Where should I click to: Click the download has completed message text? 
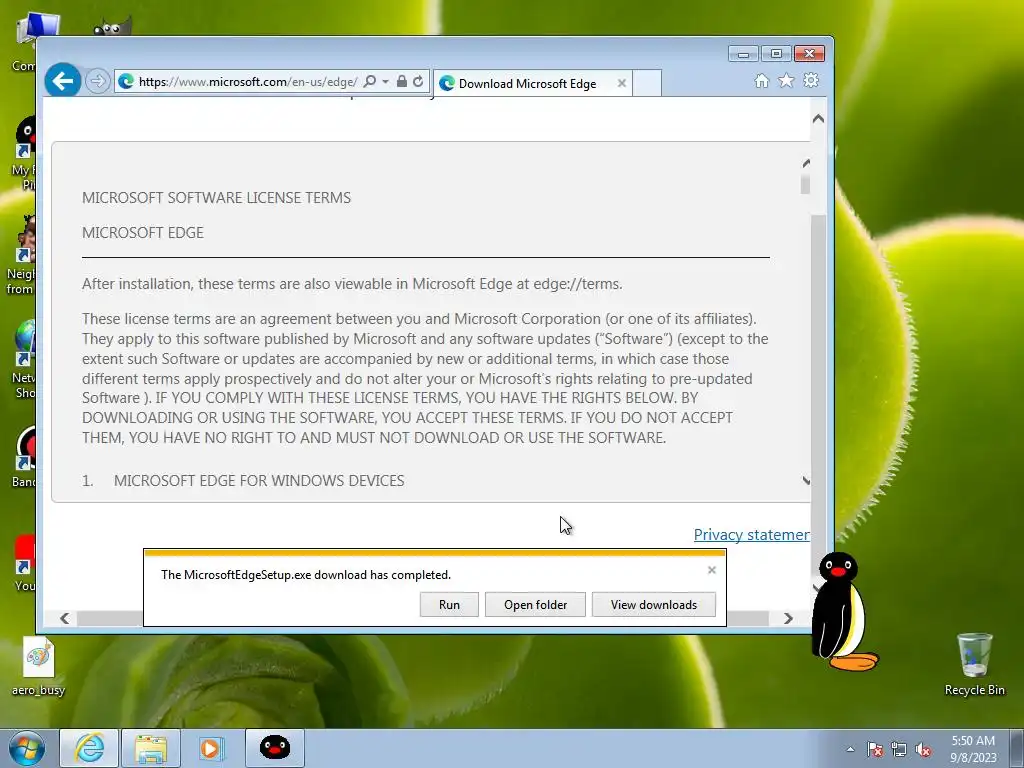pos(306,575)
